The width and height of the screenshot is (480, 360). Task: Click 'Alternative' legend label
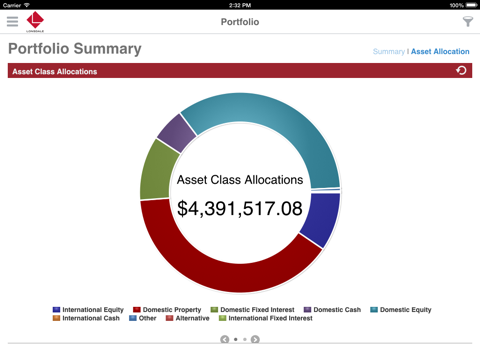click(x=192, y=318)
